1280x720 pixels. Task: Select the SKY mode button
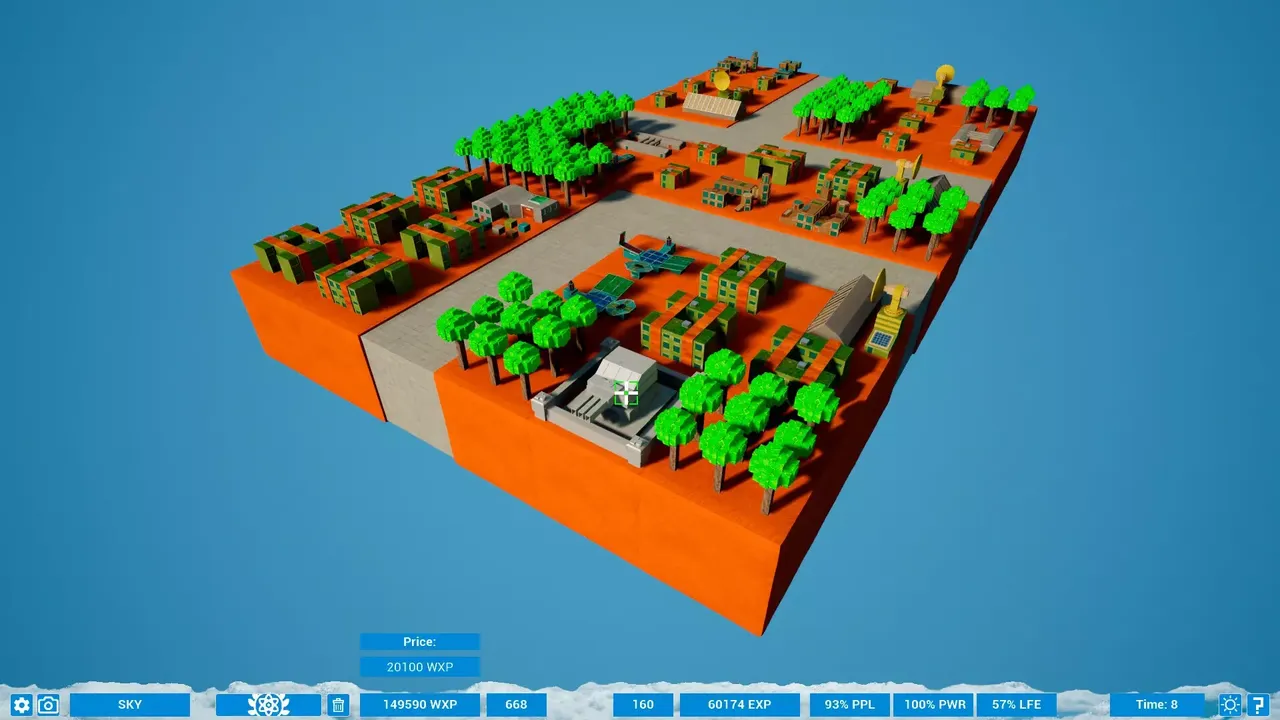point(130,705)
